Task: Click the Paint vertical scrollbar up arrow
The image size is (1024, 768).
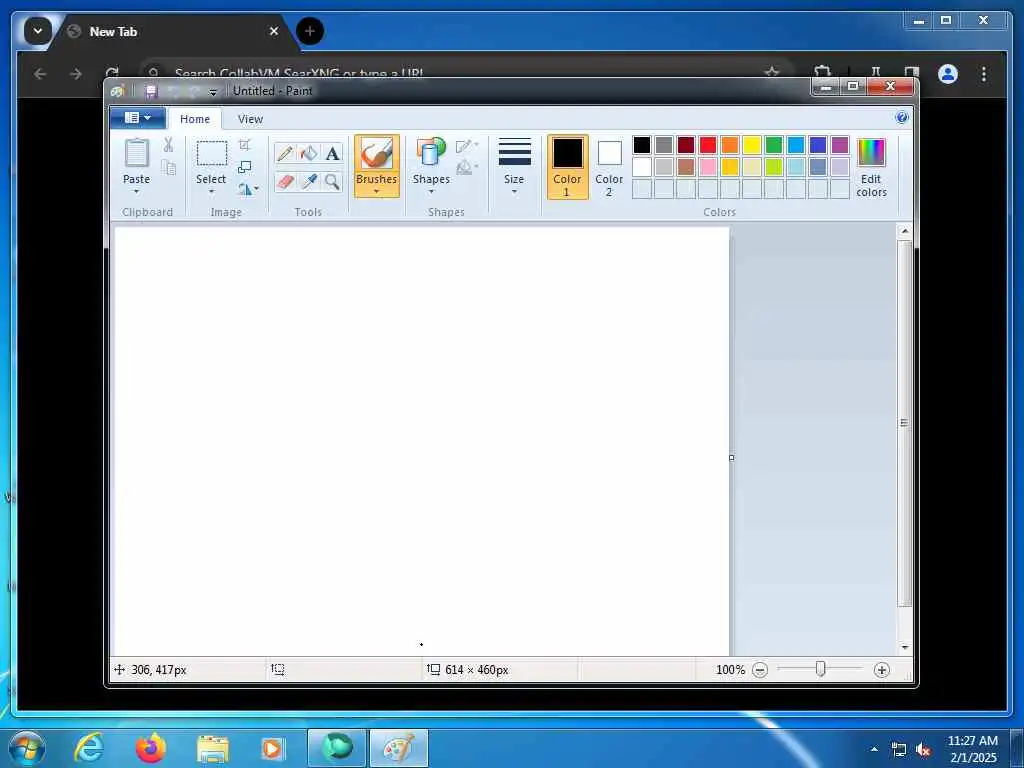Action: (x=904, y=231)
